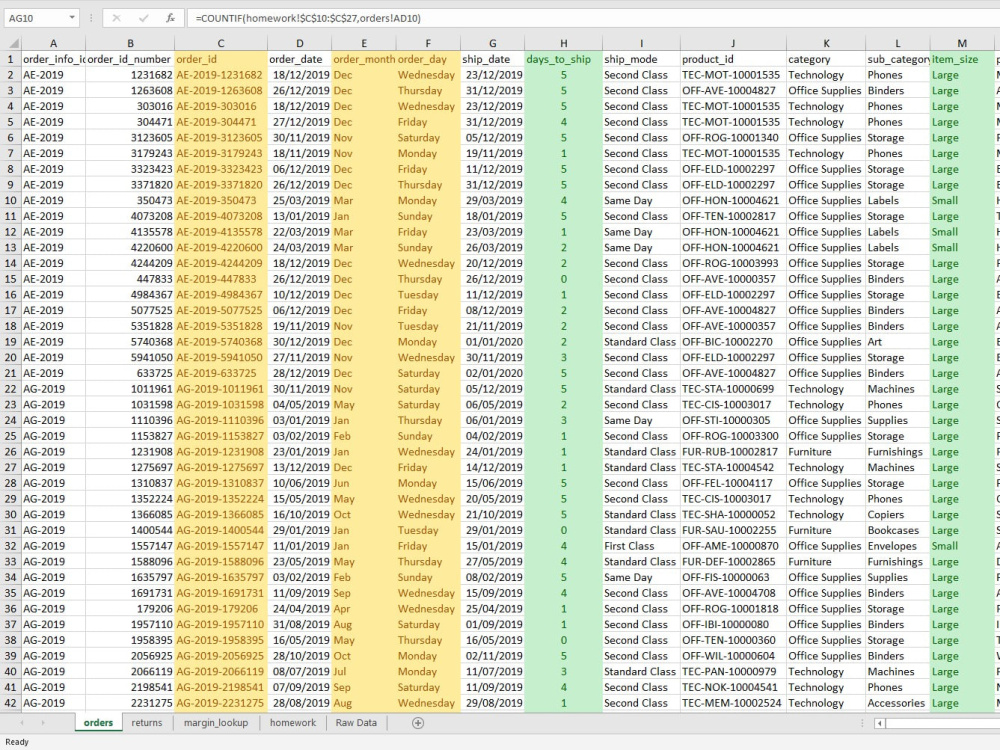The width and height of the screenshot is (1000, 750).
Task: Click ship date 01/01/2020
Action: (x=492, y=342)
